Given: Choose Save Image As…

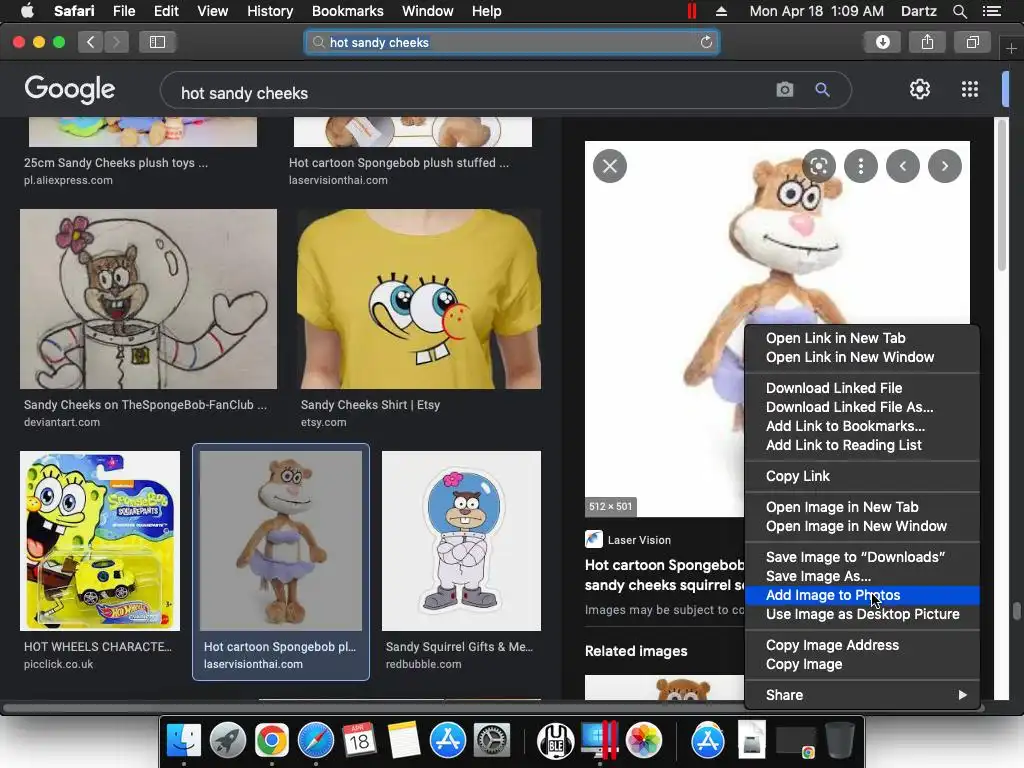Looking at the screenshot, I should pos(862,576).
